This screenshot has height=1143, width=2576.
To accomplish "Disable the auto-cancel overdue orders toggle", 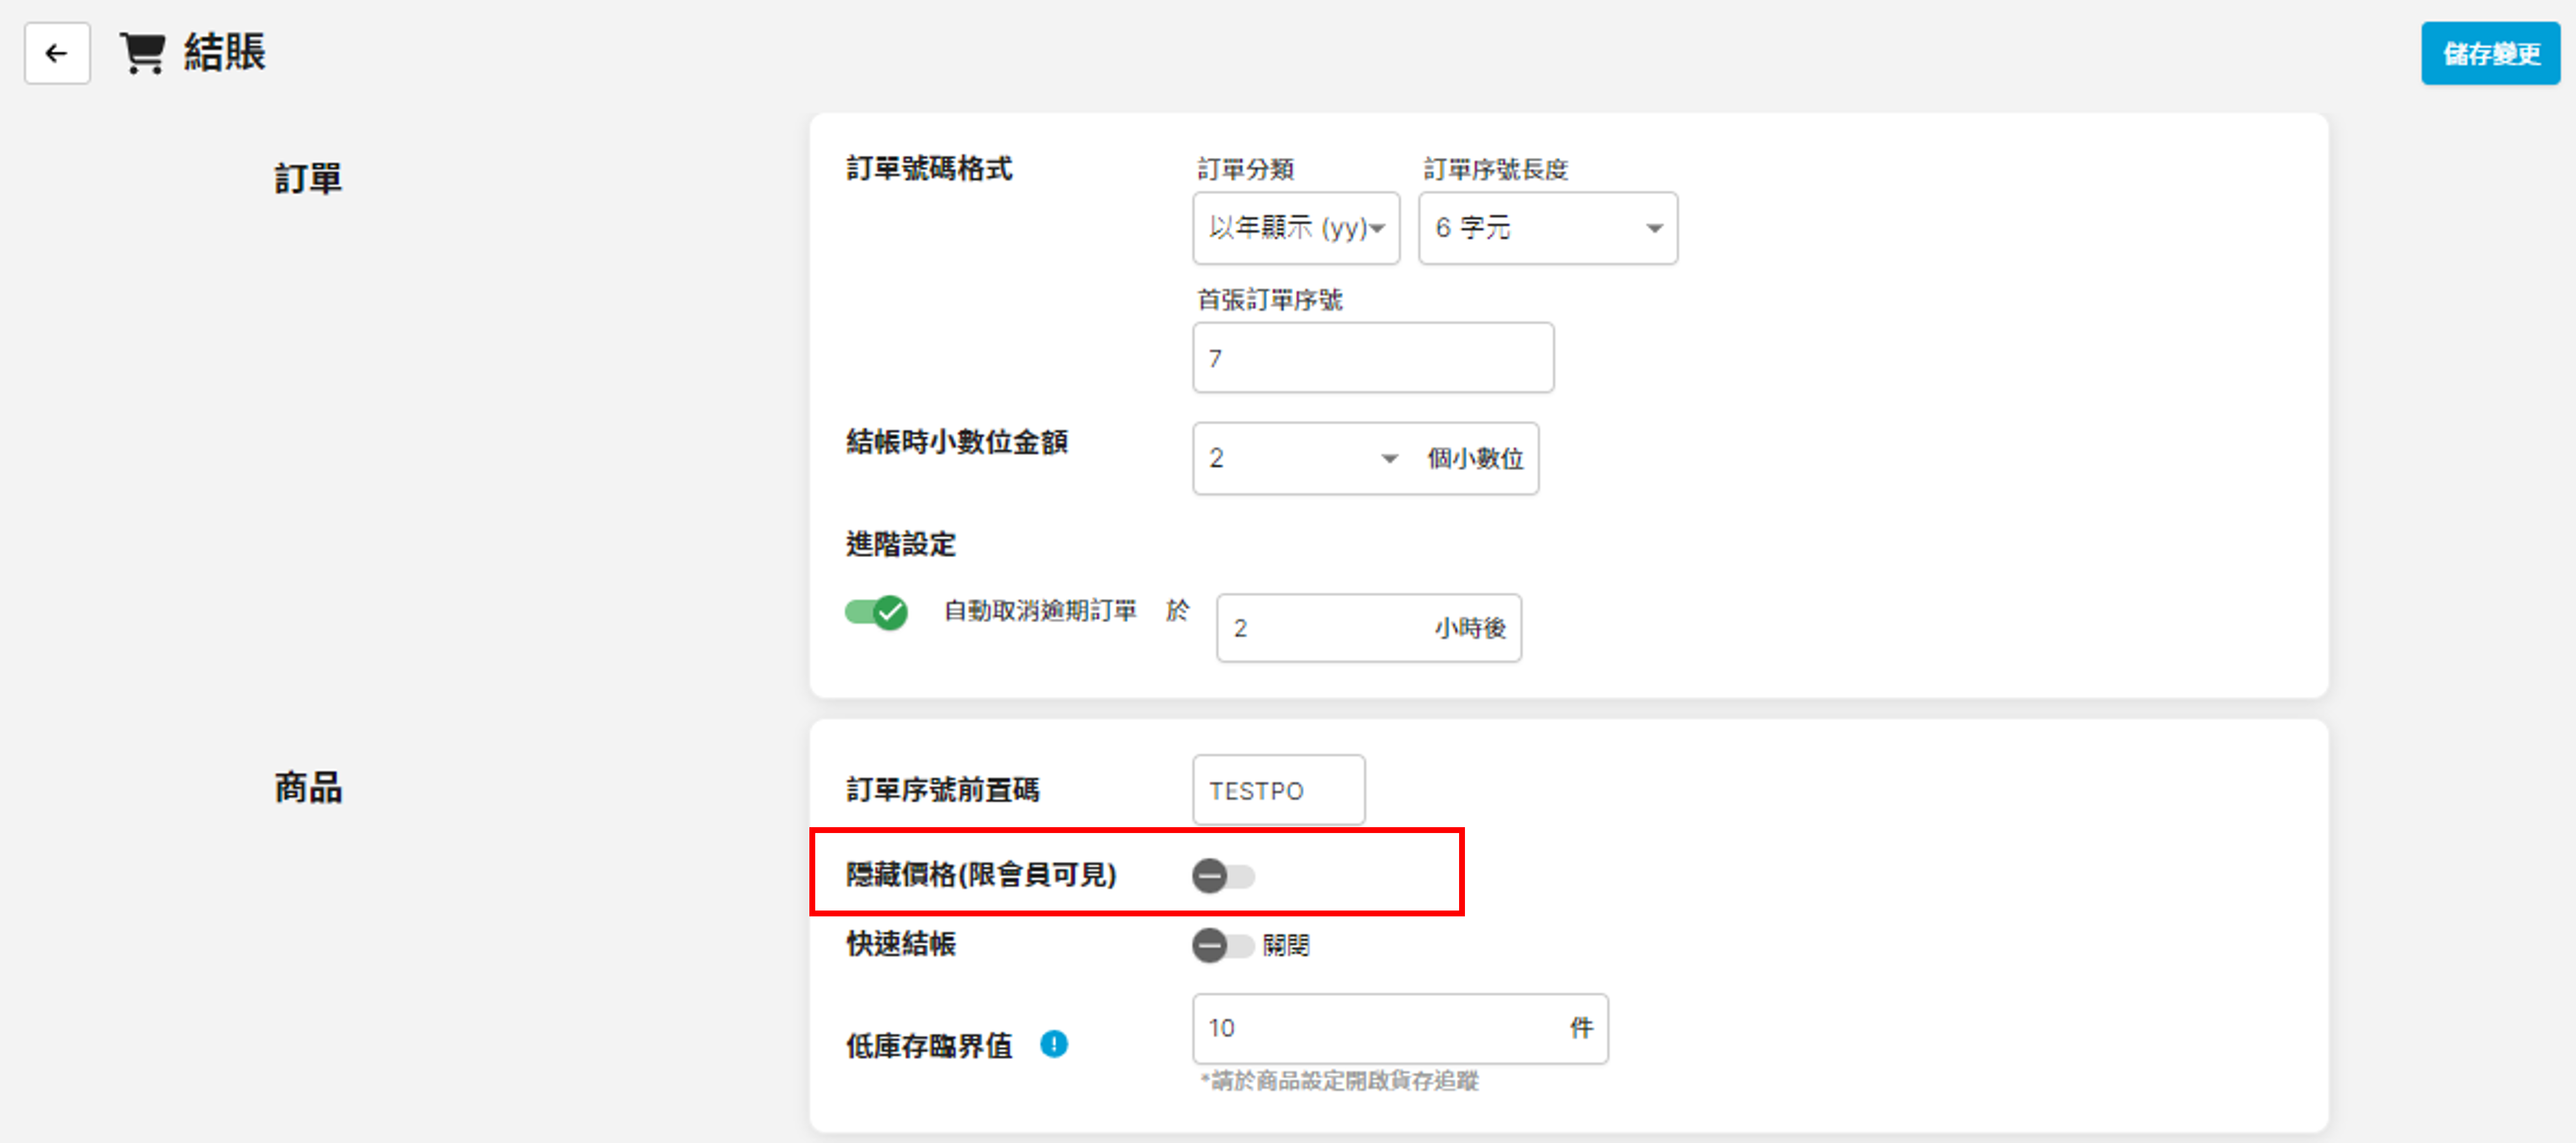I will tap(876, 611).
